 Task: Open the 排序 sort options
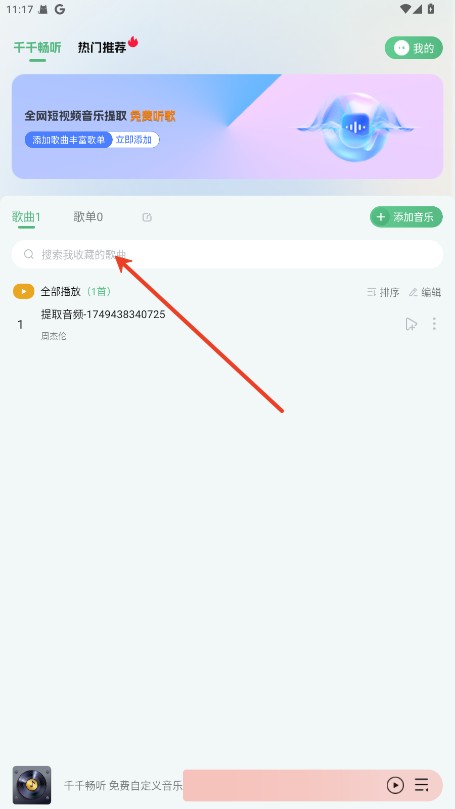(x=383, y=292)
